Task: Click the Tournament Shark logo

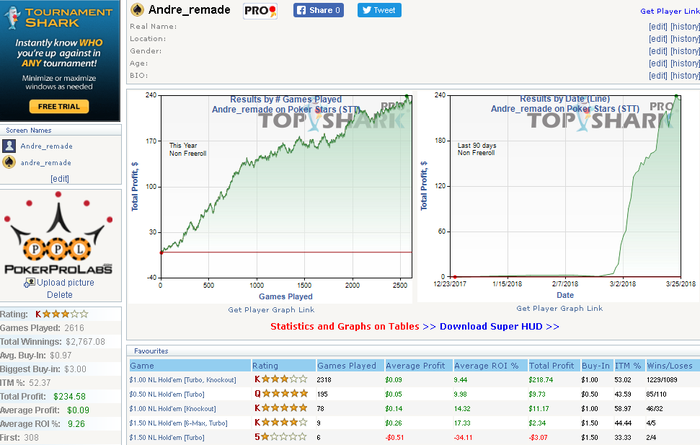Action: [x=58, y=18]
